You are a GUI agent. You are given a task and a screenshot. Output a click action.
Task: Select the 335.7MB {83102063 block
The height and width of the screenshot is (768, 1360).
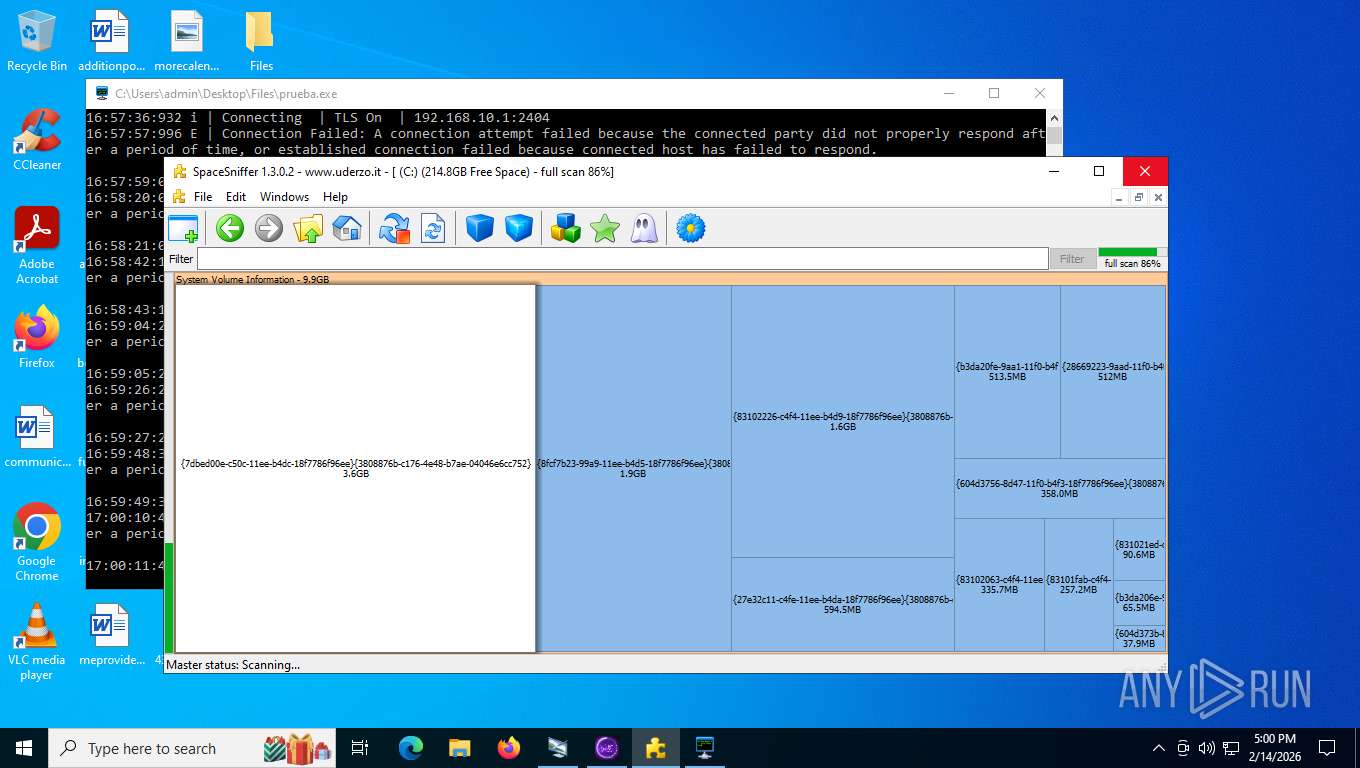(999, 585)
